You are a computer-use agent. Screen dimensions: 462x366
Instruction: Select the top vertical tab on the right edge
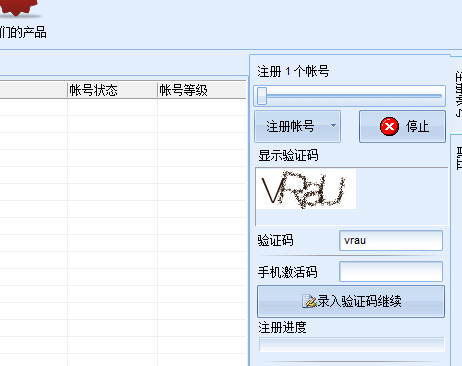pos(456,94)
